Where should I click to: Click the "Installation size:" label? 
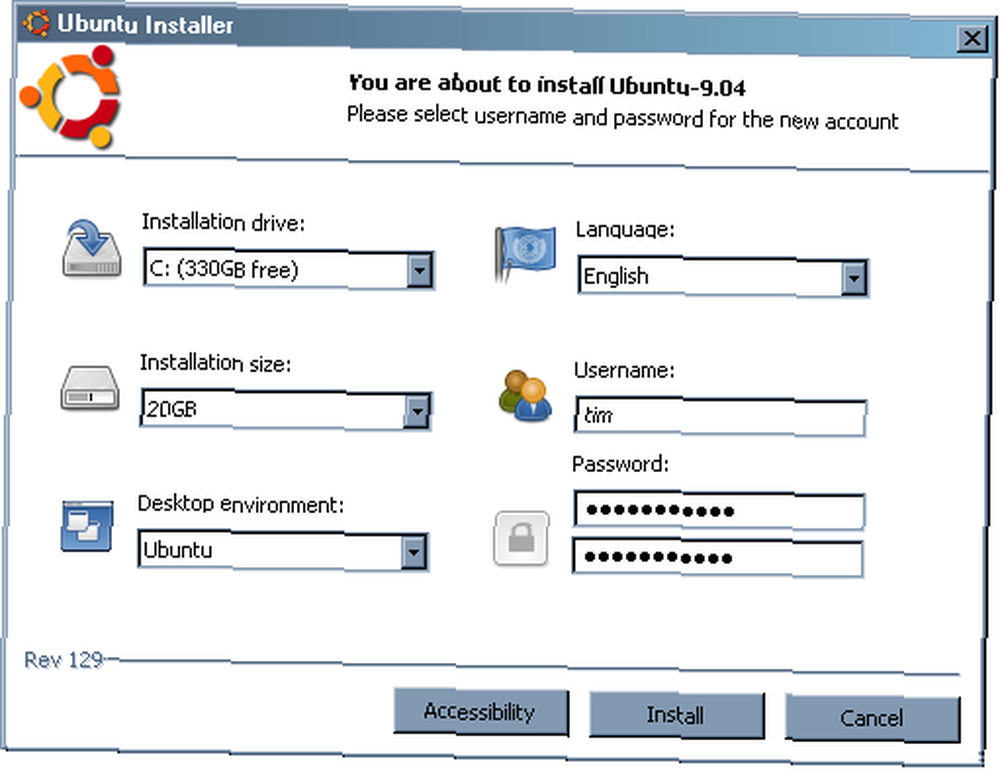click(216, 363)
